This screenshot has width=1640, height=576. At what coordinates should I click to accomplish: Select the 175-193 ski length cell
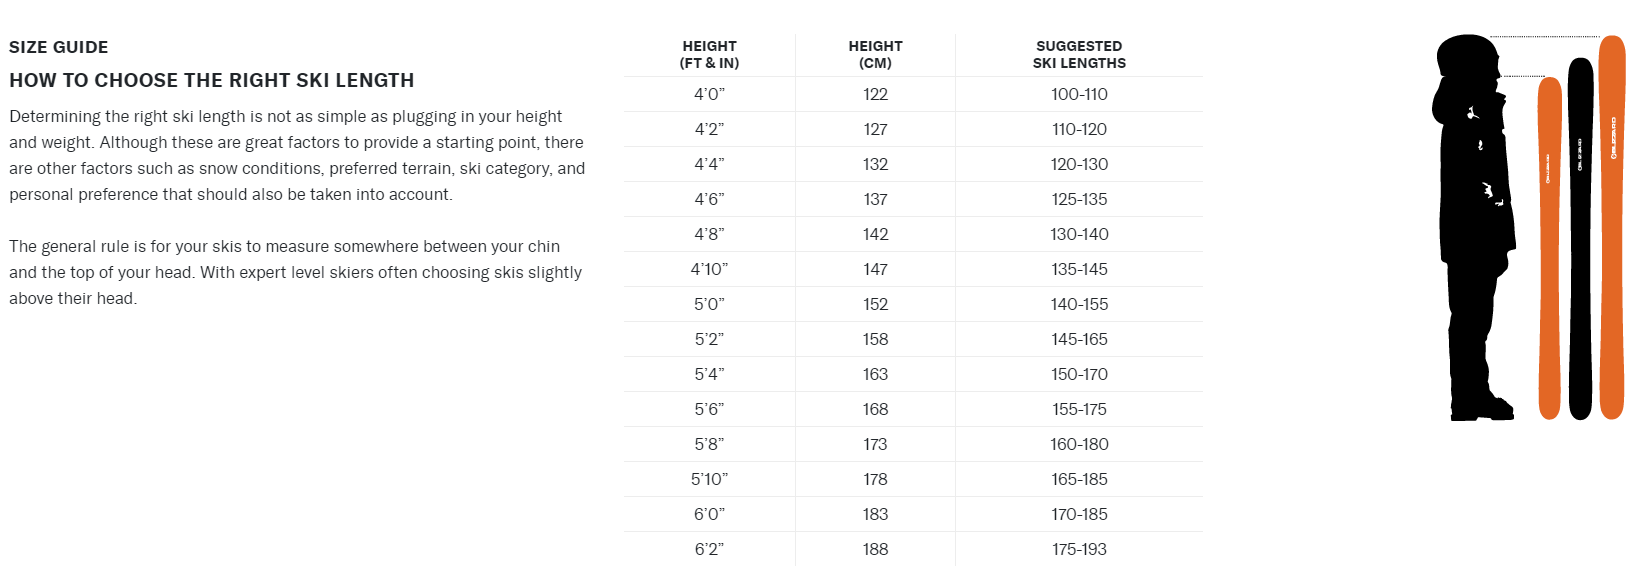[1079, 549]
